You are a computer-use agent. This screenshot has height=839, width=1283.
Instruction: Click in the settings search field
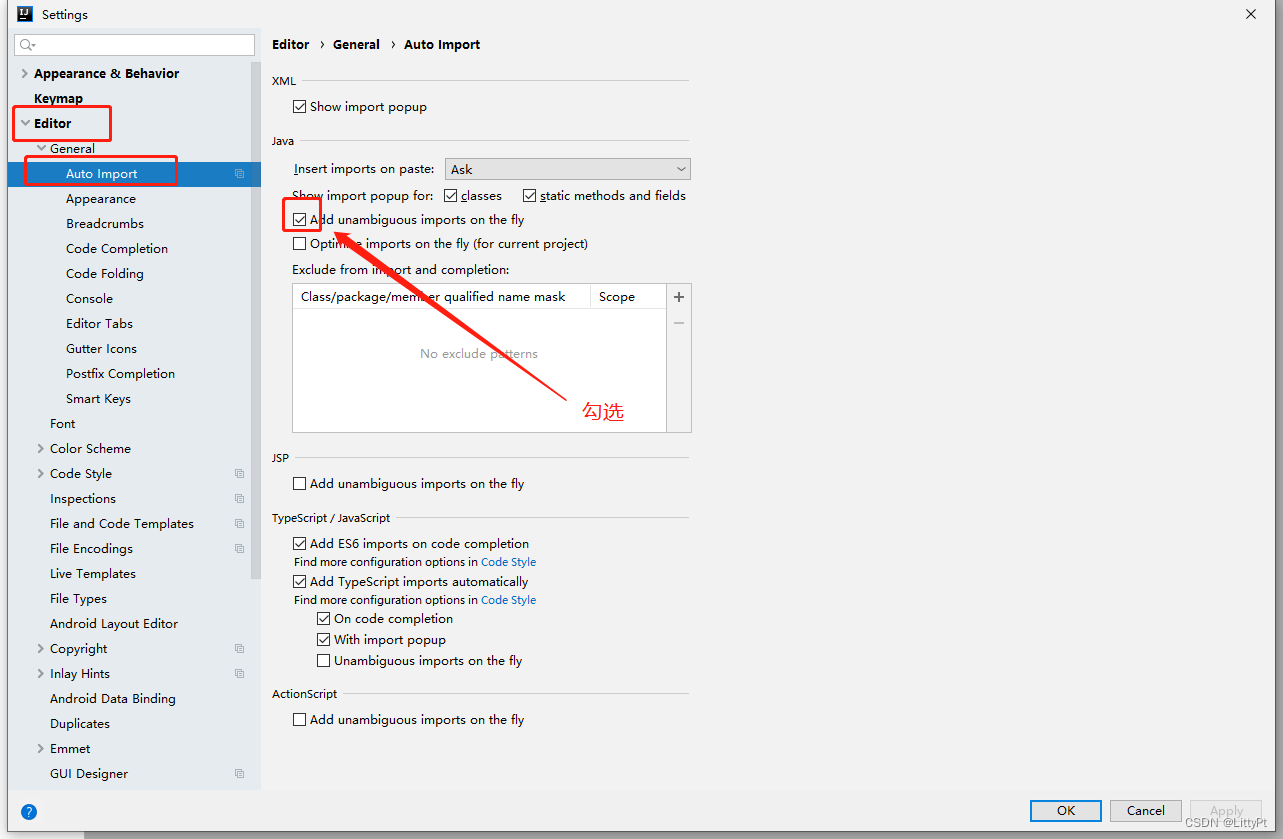135,45
